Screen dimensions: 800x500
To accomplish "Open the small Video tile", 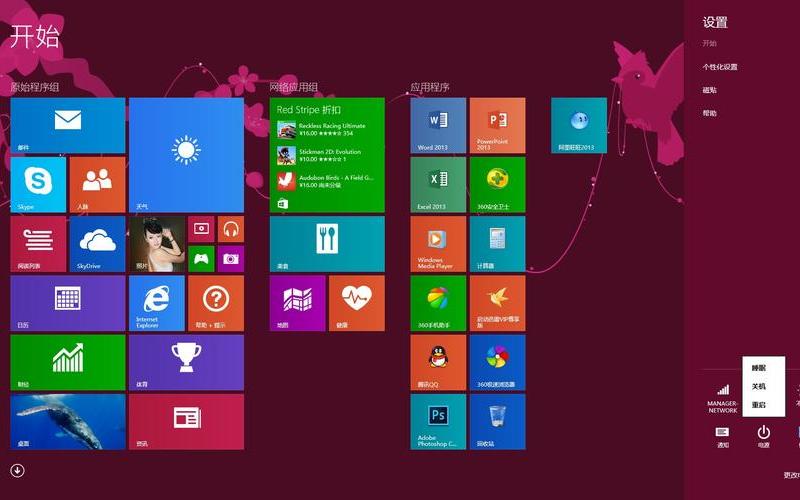I will coord(201,229).
